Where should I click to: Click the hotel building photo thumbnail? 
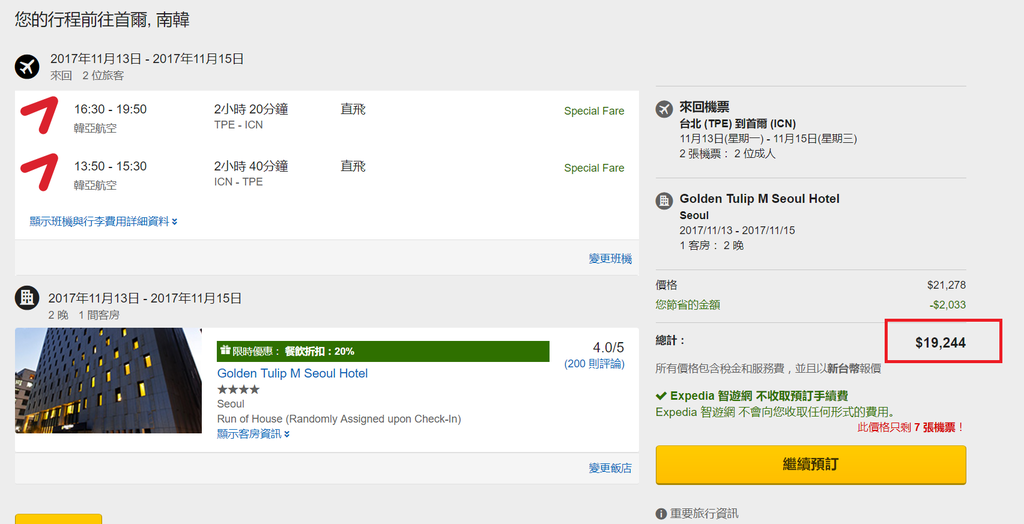pyautogui.click(x=108, y=380)
